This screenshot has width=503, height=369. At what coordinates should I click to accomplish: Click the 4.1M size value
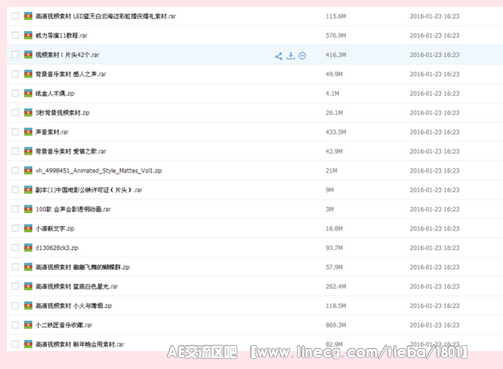(x=332, y=94)
